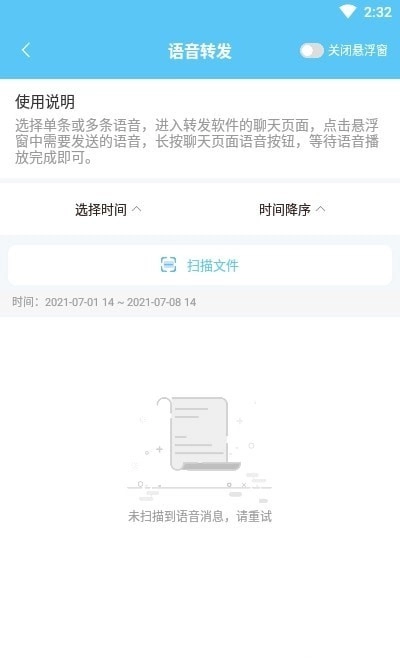Open the 时间降序 sort dropdown
This screenshot has height=660, width=400.
point(292,209)
